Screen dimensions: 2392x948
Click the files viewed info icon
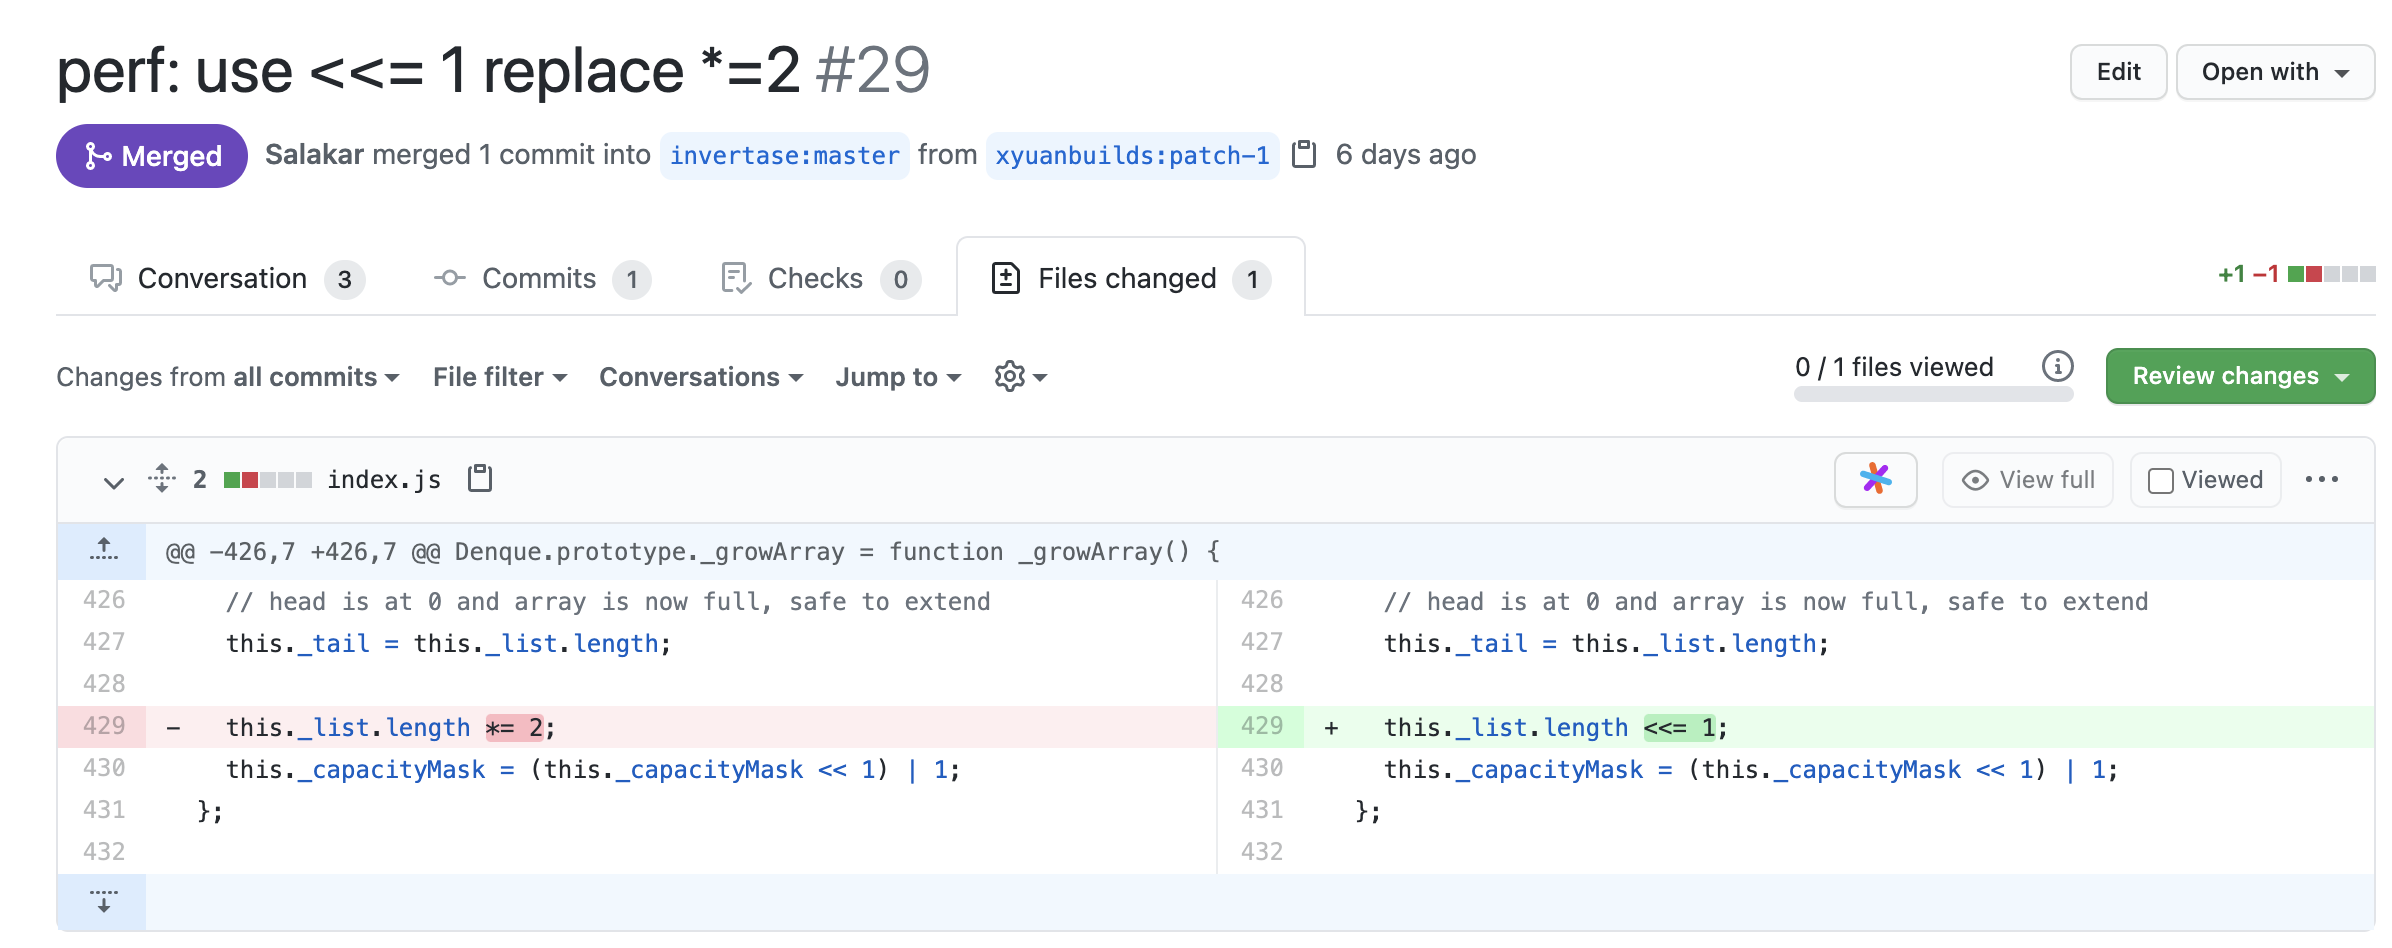[x=2057, y=367]
